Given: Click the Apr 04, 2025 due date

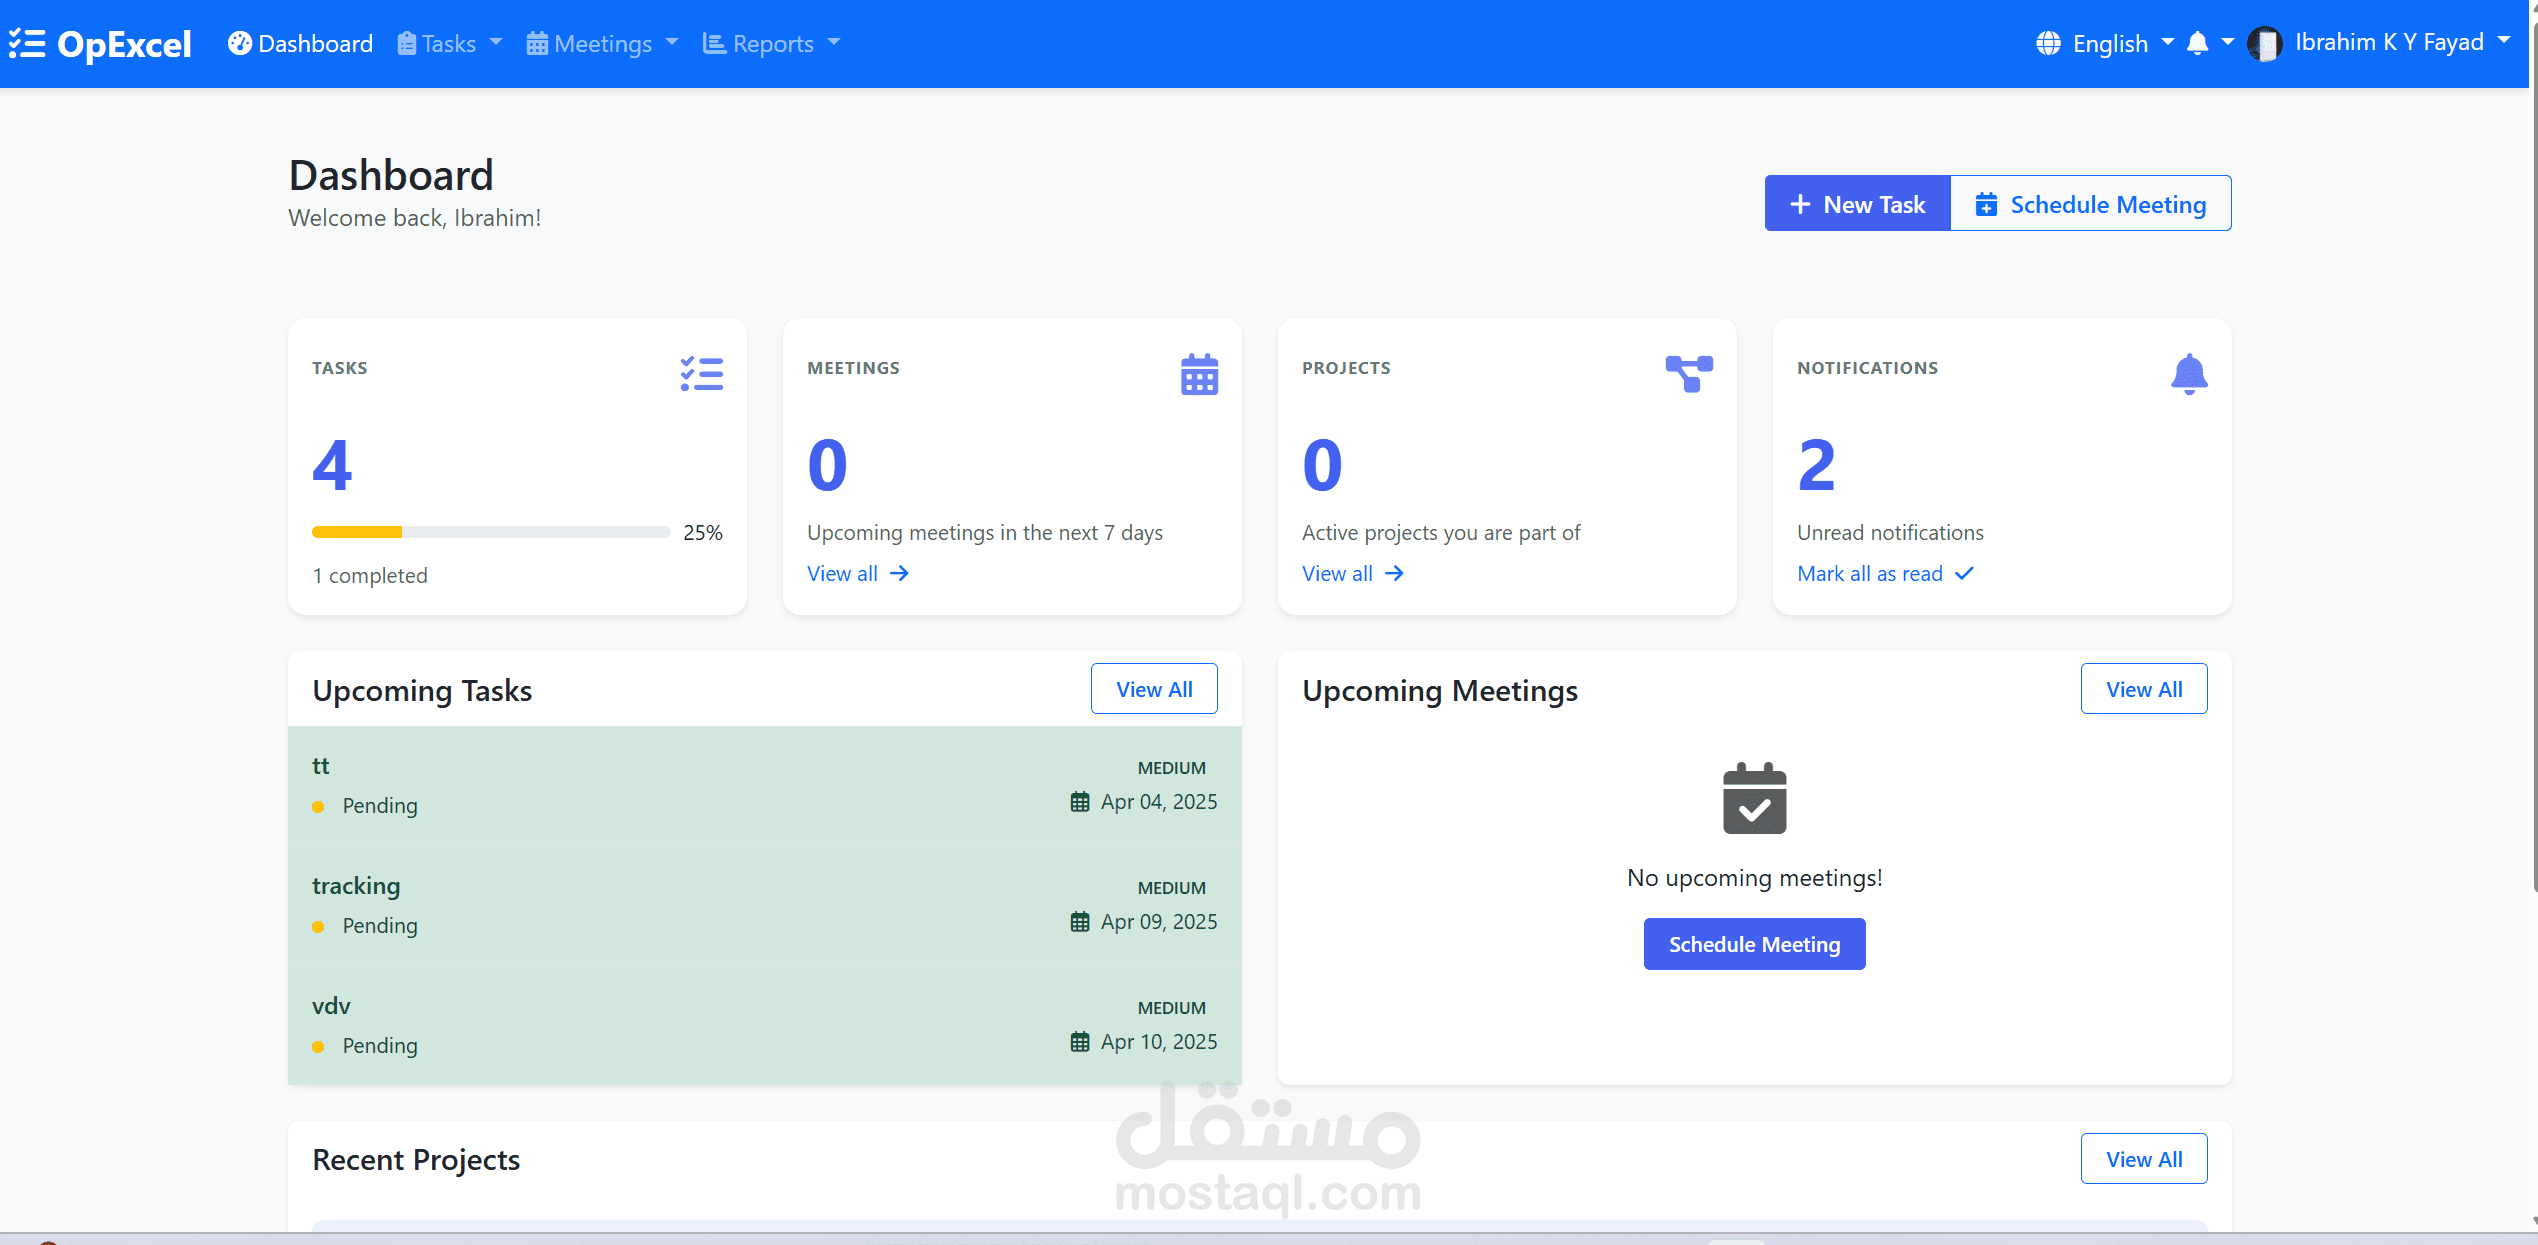Looking at the screenshot, I should (x=1159, y=802).
